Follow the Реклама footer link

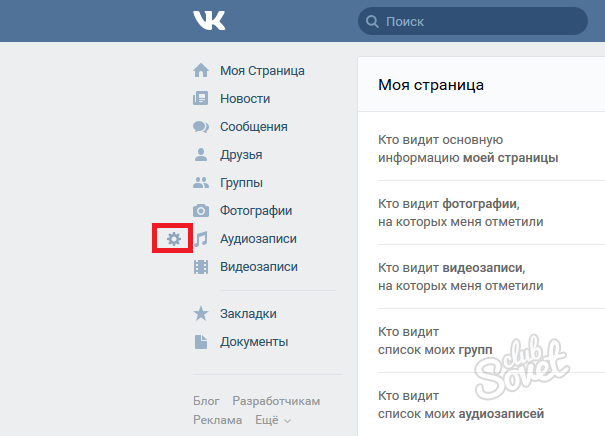click(x=218, y=420)
